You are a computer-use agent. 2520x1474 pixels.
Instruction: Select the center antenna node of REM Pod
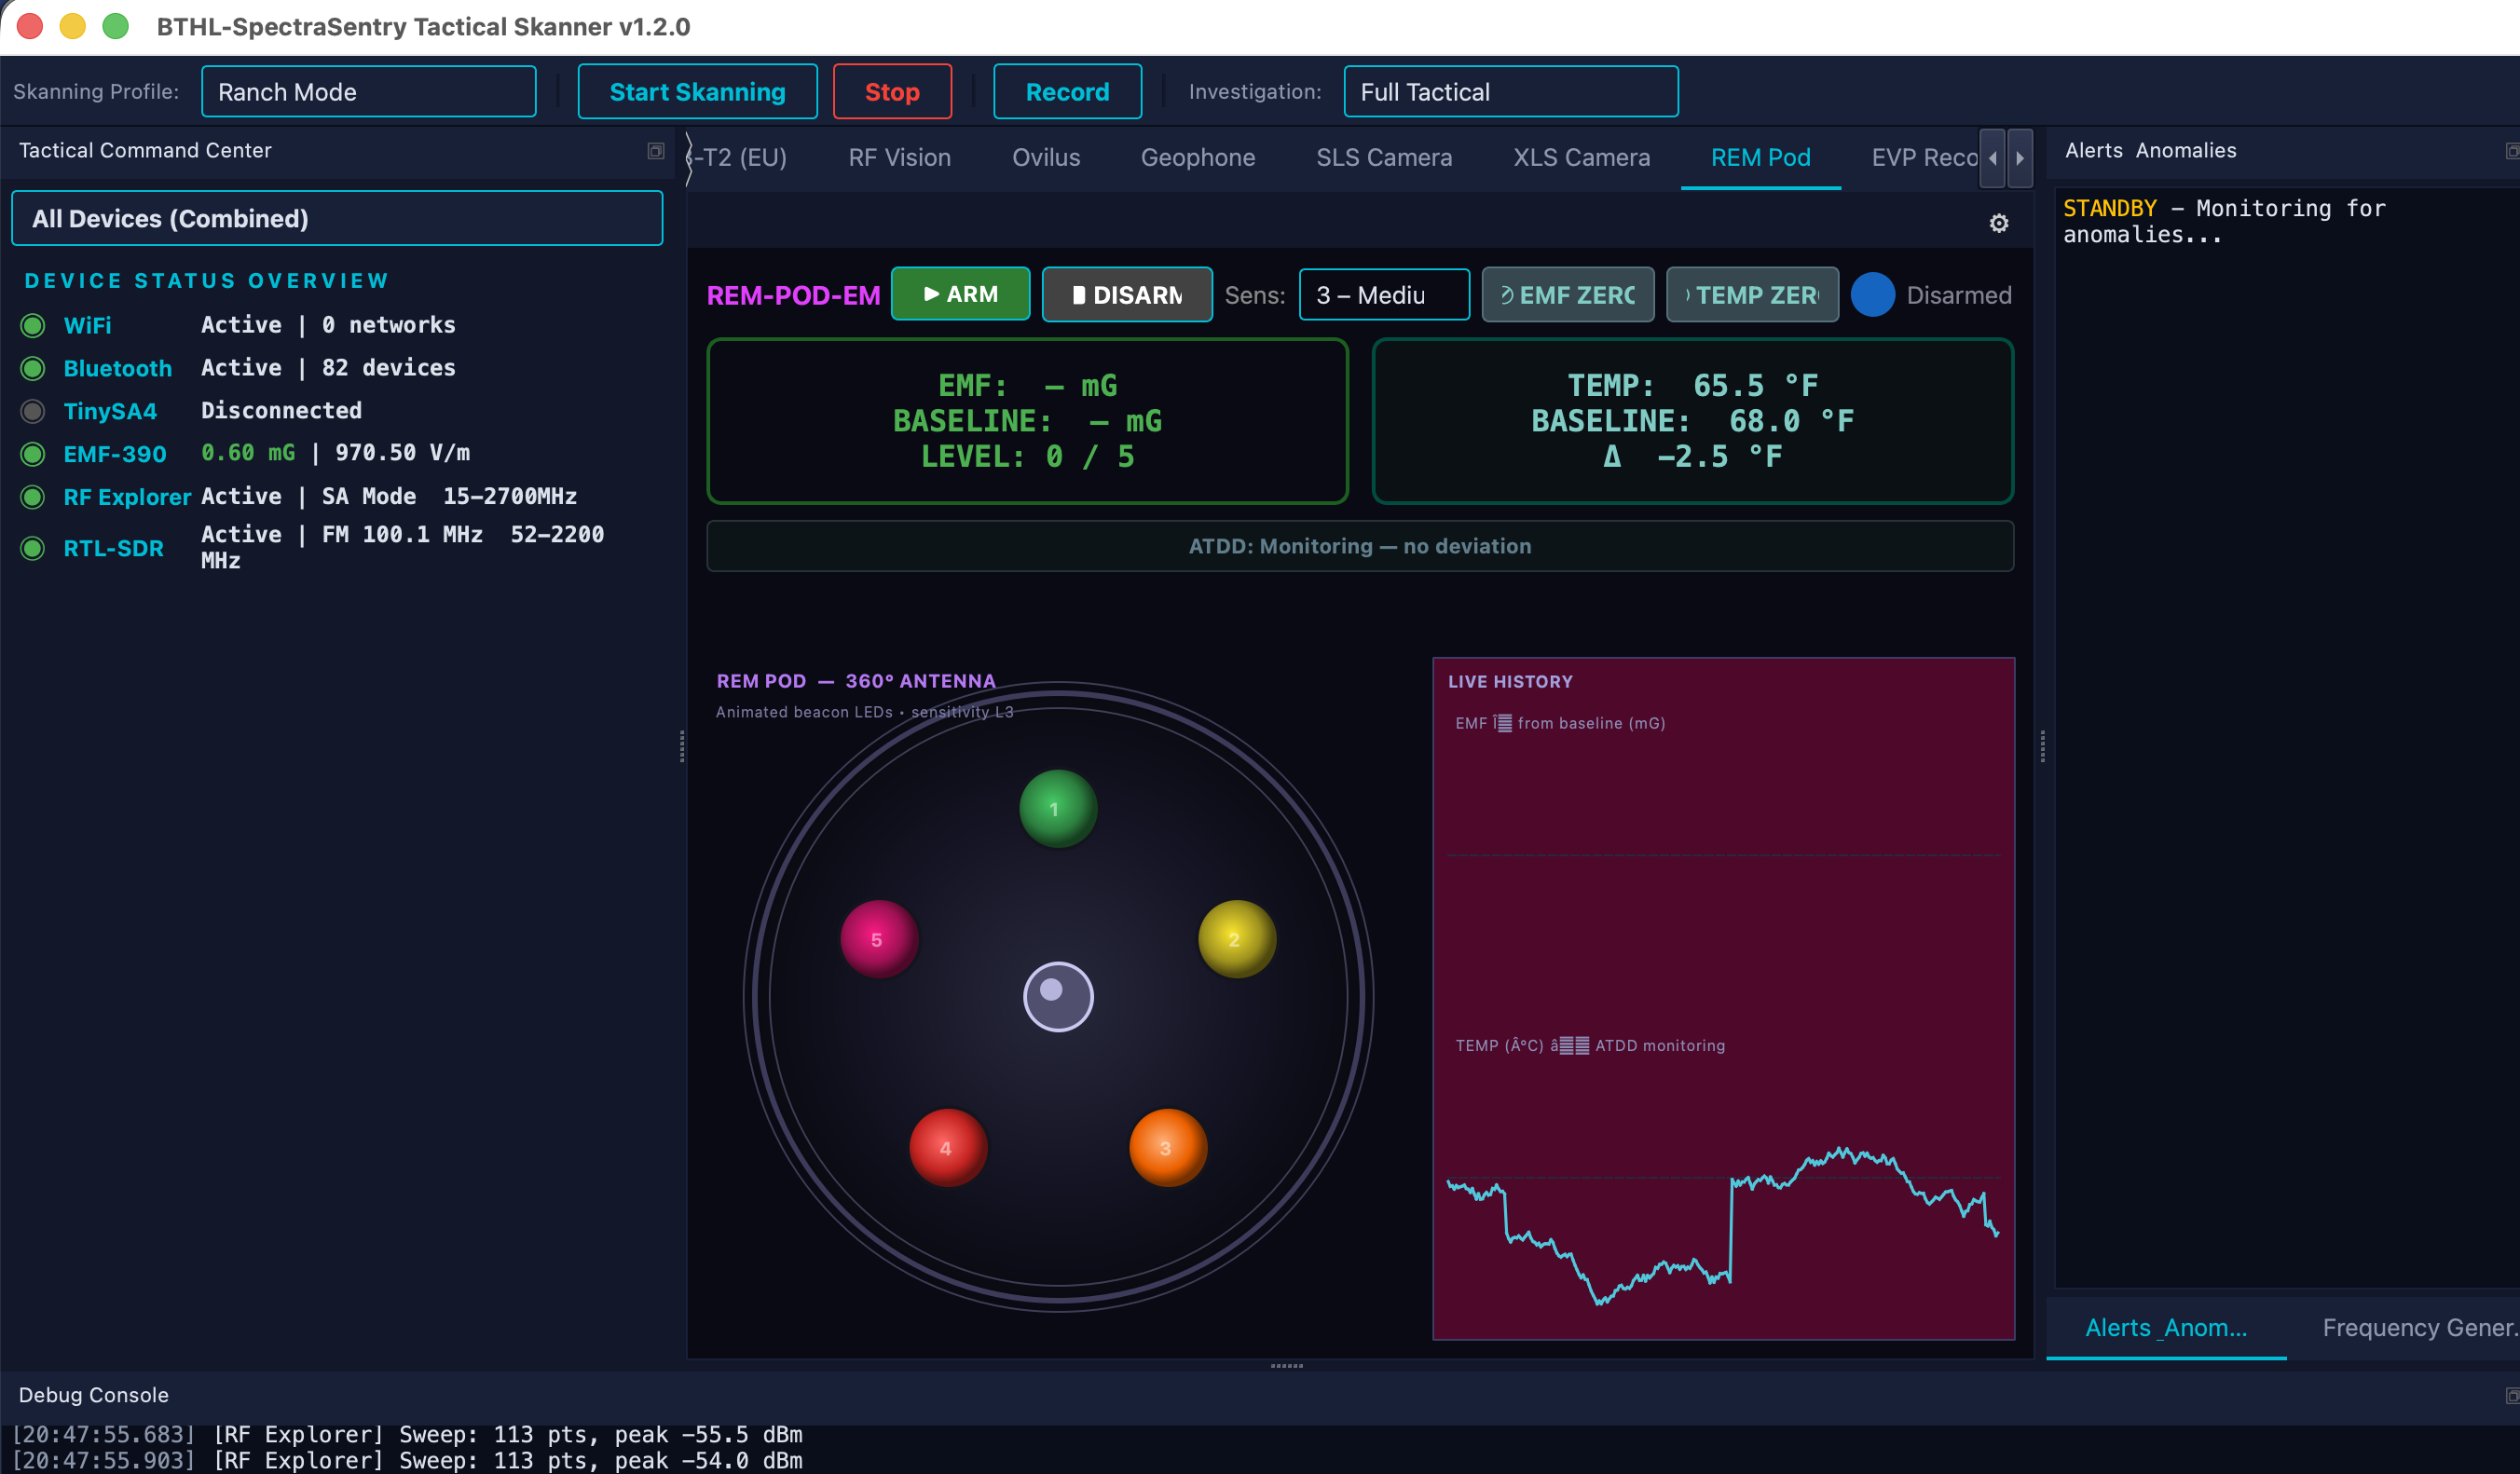(1057, 996)
